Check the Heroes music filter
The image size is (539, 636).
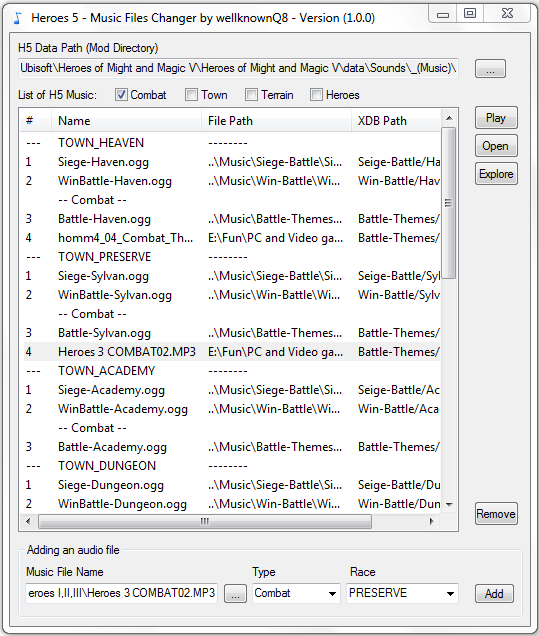click(316, 95)
